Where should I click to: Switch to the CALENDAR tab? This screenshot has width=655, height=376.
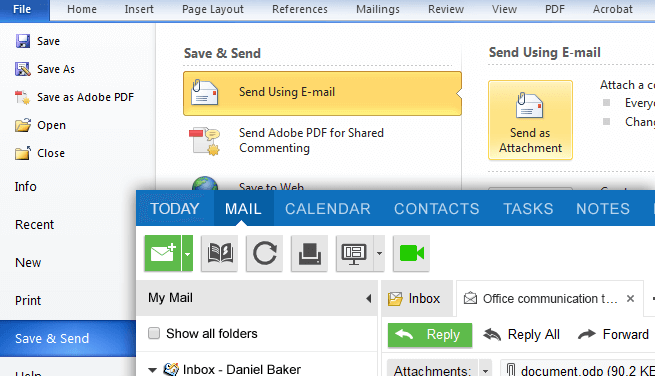coord(328,208)
